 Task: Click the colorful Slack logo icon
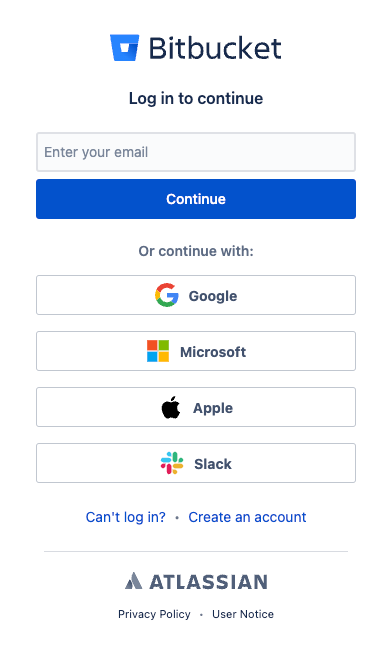(x=172, y=463)
